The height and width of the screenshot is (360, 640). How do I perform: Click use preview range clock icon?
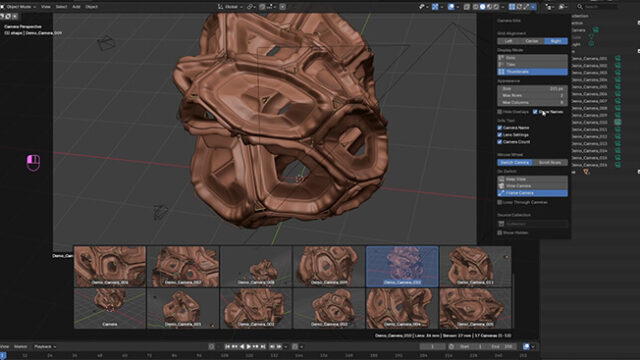click(451, 347)
